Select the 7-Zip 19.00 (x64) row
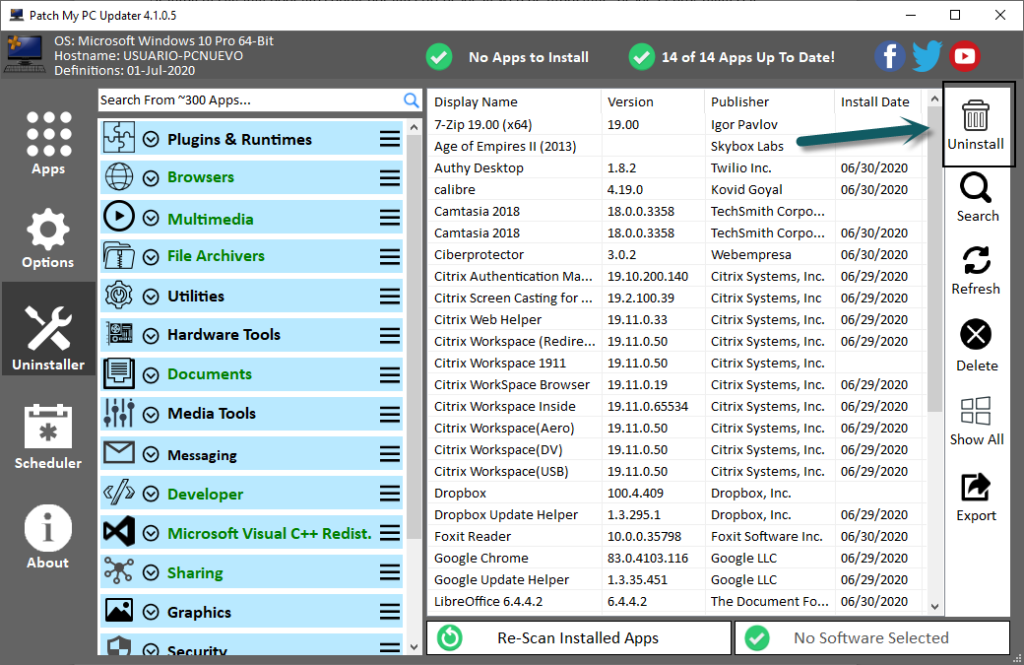 tap(677, 124)
